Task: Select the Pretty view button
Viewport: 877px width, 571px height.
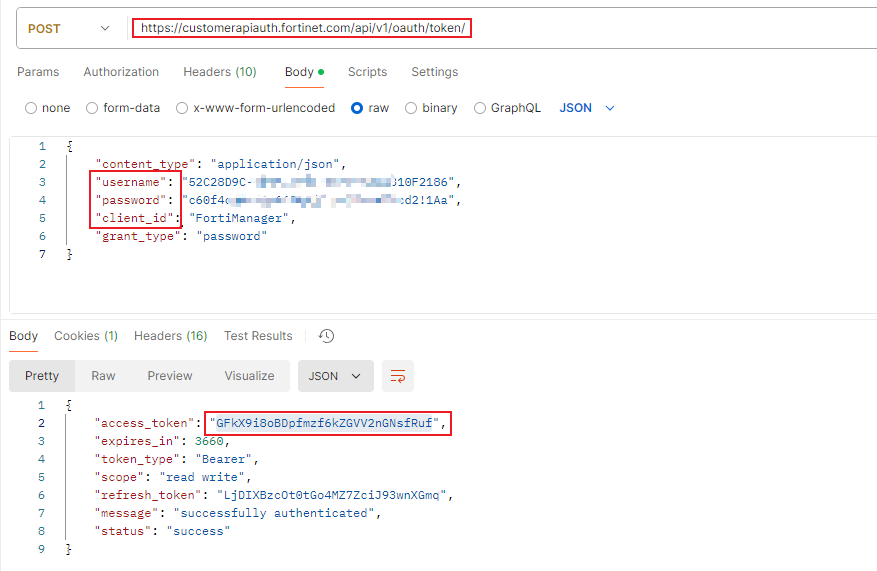Action: pyautogui.click(x=42, y=376)
